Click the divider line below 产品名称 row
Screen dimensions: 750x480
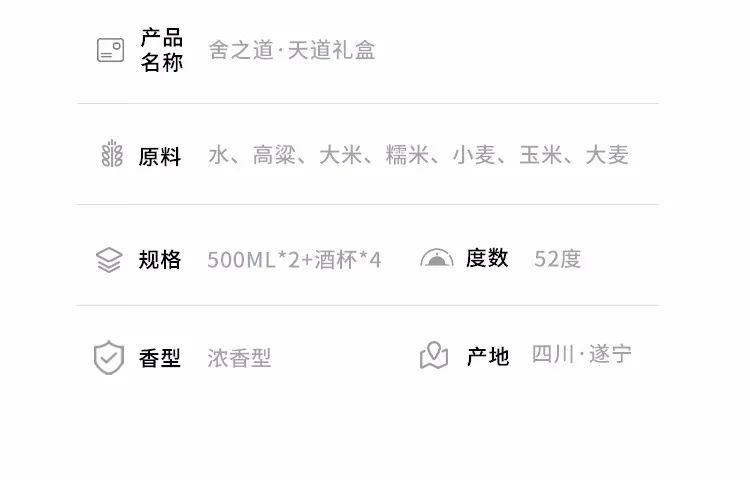click(x=368, y=103)
